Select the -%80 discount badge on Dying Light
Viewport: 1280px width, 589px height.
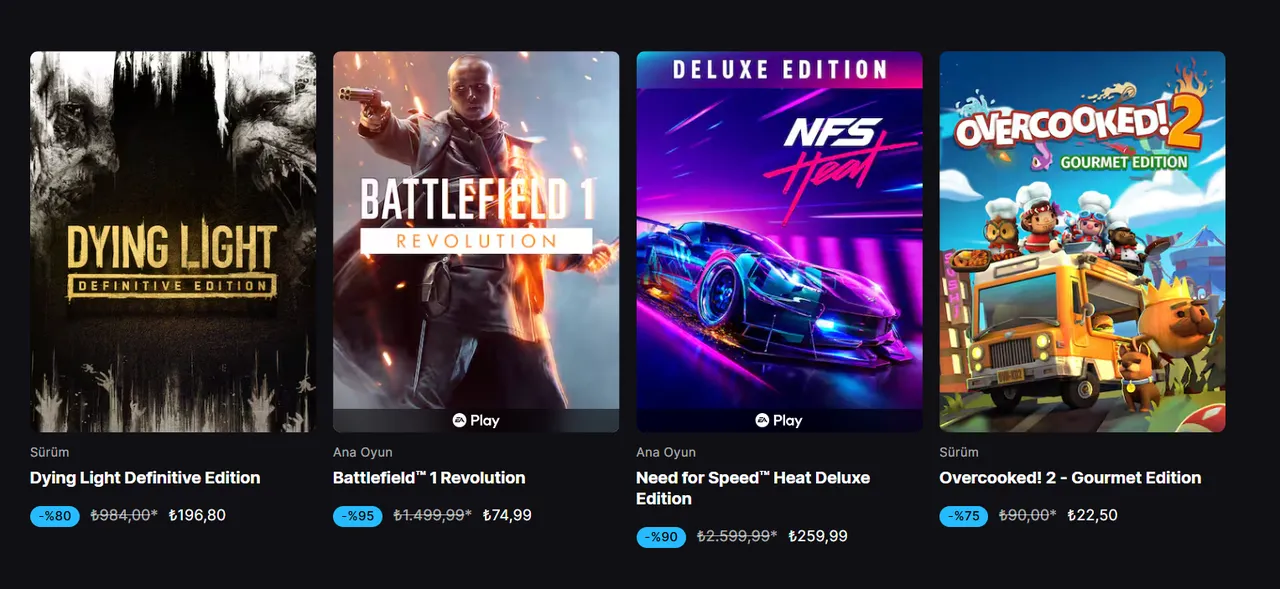pyautogui.click(x=55, y=516)
